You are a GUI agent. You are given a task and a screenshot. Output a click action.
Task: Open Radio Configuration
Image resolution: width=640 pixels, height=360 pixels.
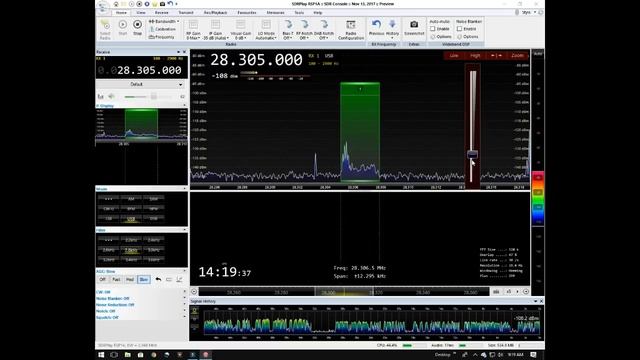tap(351, 30)
